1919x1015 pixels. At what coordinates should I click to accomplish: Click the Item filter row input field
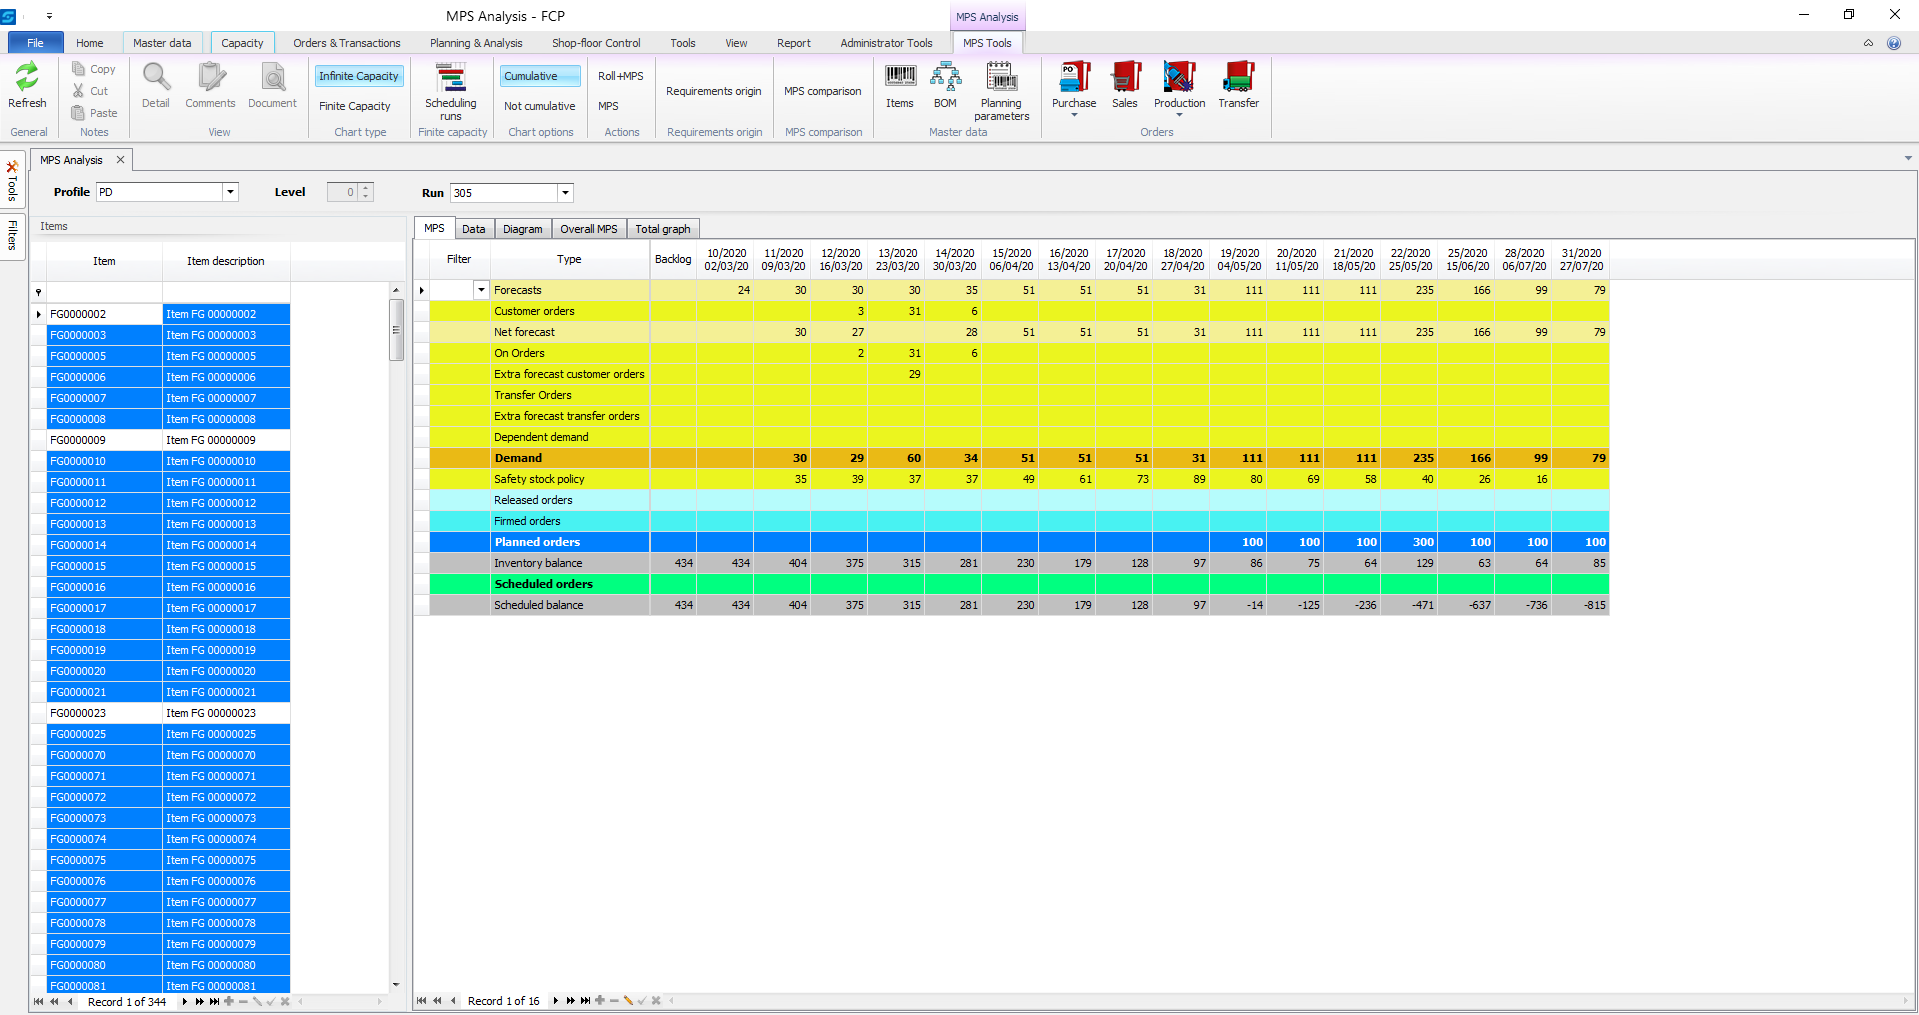104,292
